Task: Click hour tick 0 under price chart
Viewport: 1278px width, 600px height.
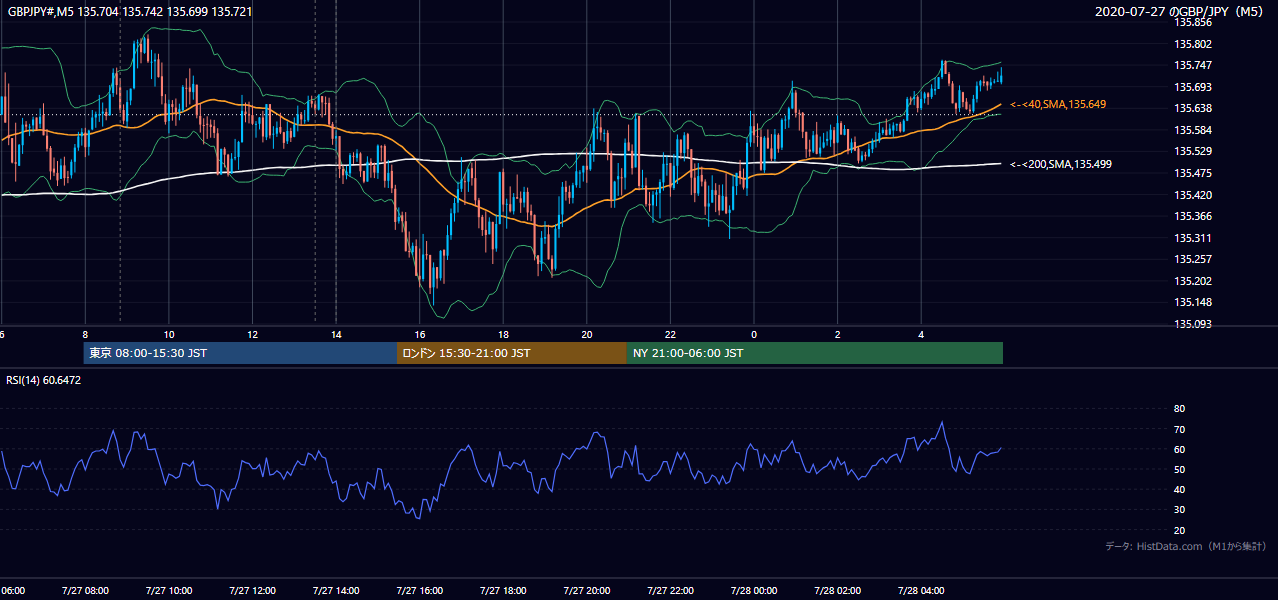Action: [754, 335]
